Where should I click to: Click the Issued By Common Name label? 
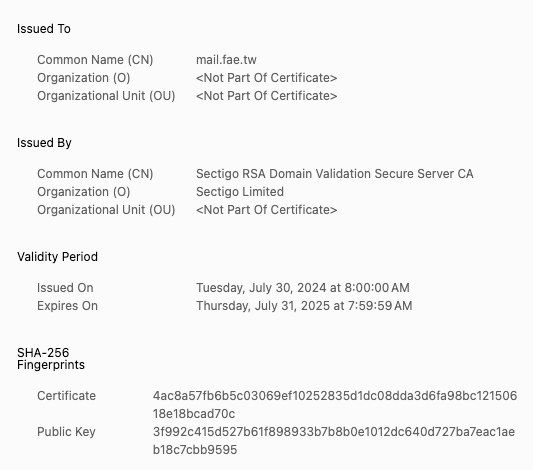(x=95, y=174)
